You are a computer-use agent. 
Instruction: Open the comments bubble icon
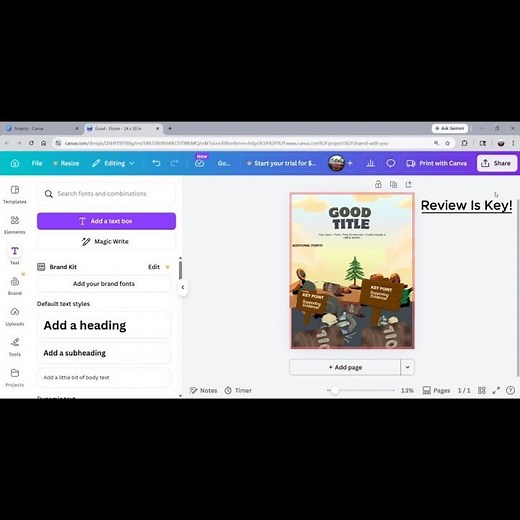coord(391,163)
